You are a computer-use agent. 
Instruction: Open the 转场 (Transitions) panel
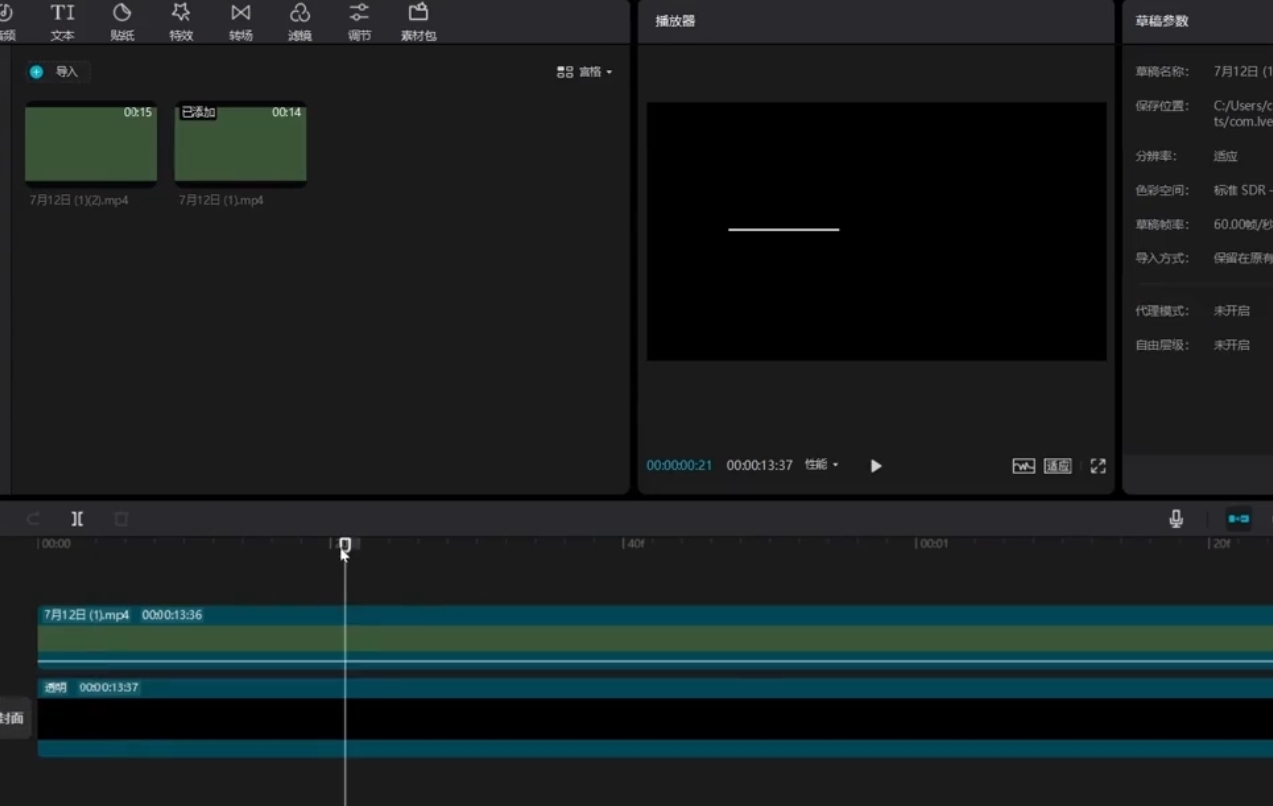240,22
